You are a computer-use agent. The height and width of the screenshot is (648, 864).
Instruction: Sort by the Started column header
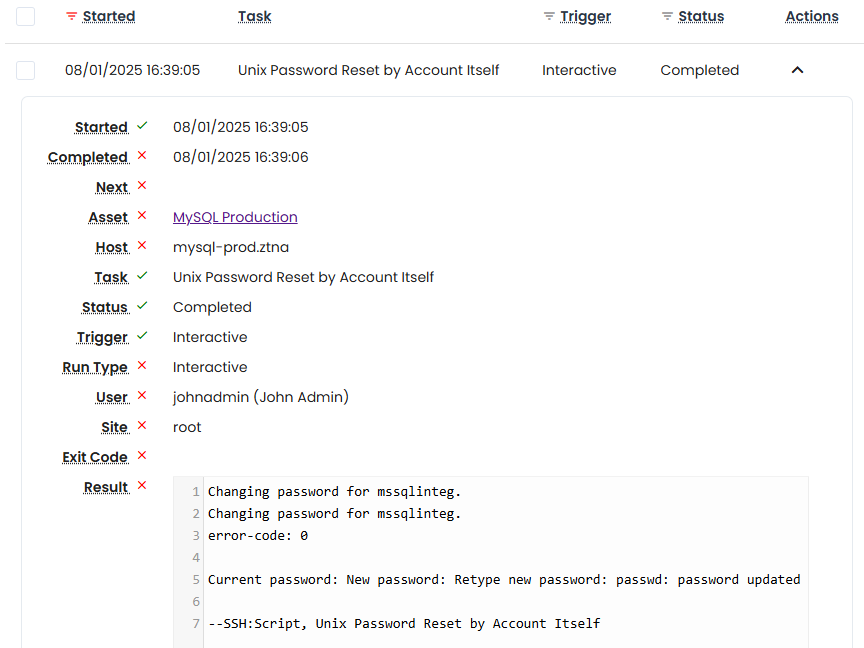pos(108,16)
